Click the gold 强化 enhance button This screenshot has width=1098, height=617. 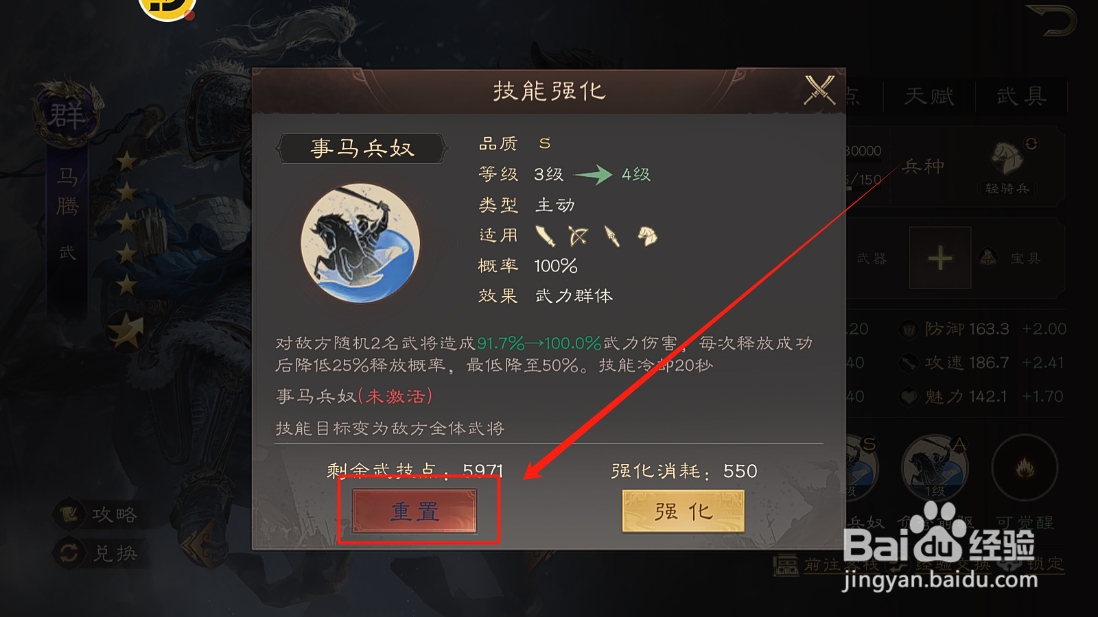point(683,511)
